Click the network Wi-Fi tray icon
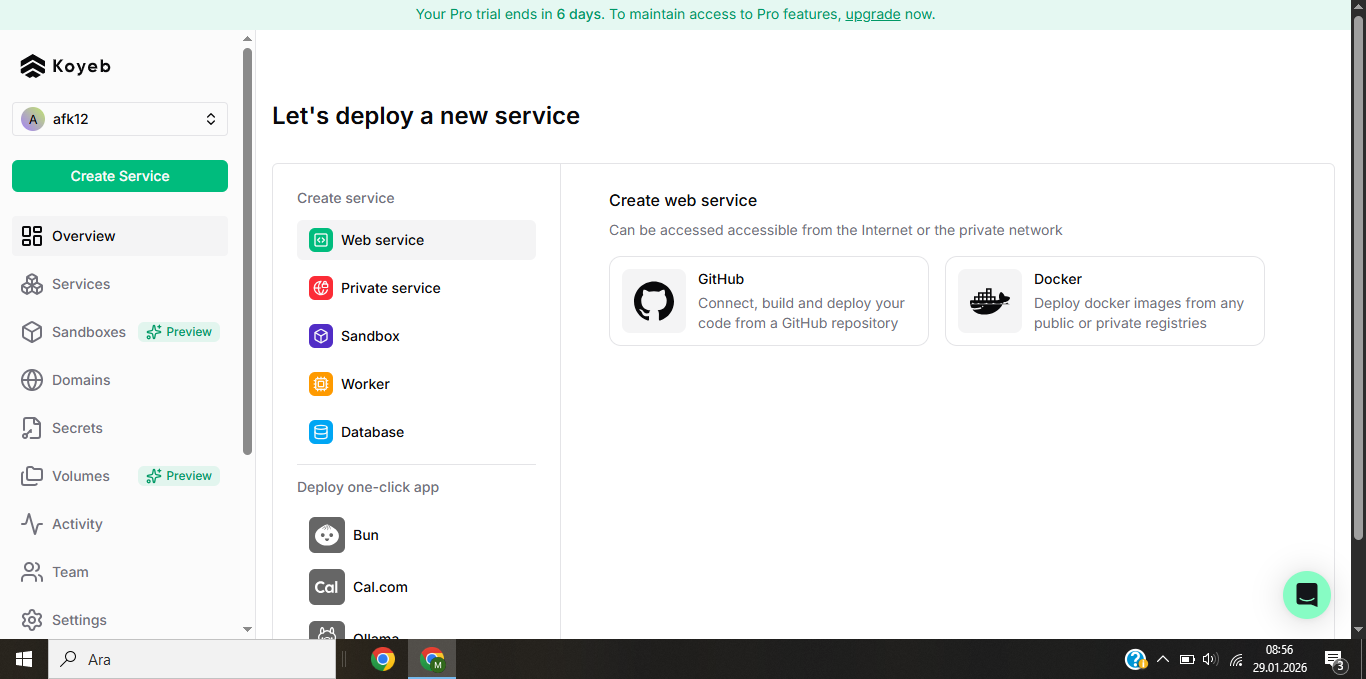 [1236, 659]
